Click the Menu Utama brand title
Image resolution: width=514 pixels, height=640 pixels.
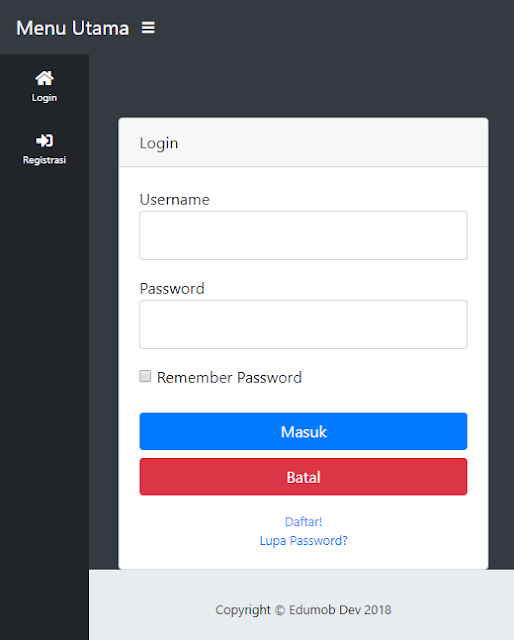coord(73,28)
